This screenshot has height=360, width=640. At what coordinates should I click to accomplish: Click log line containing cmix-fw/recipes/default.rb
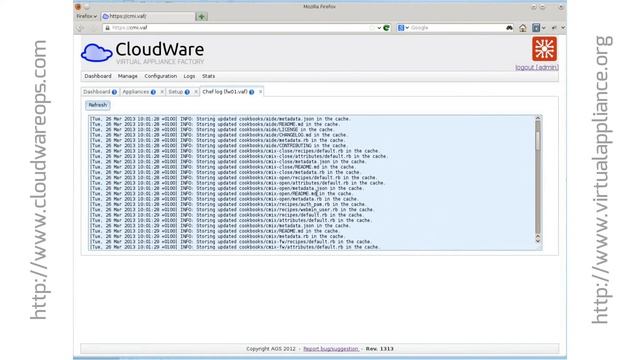point(231,242)
